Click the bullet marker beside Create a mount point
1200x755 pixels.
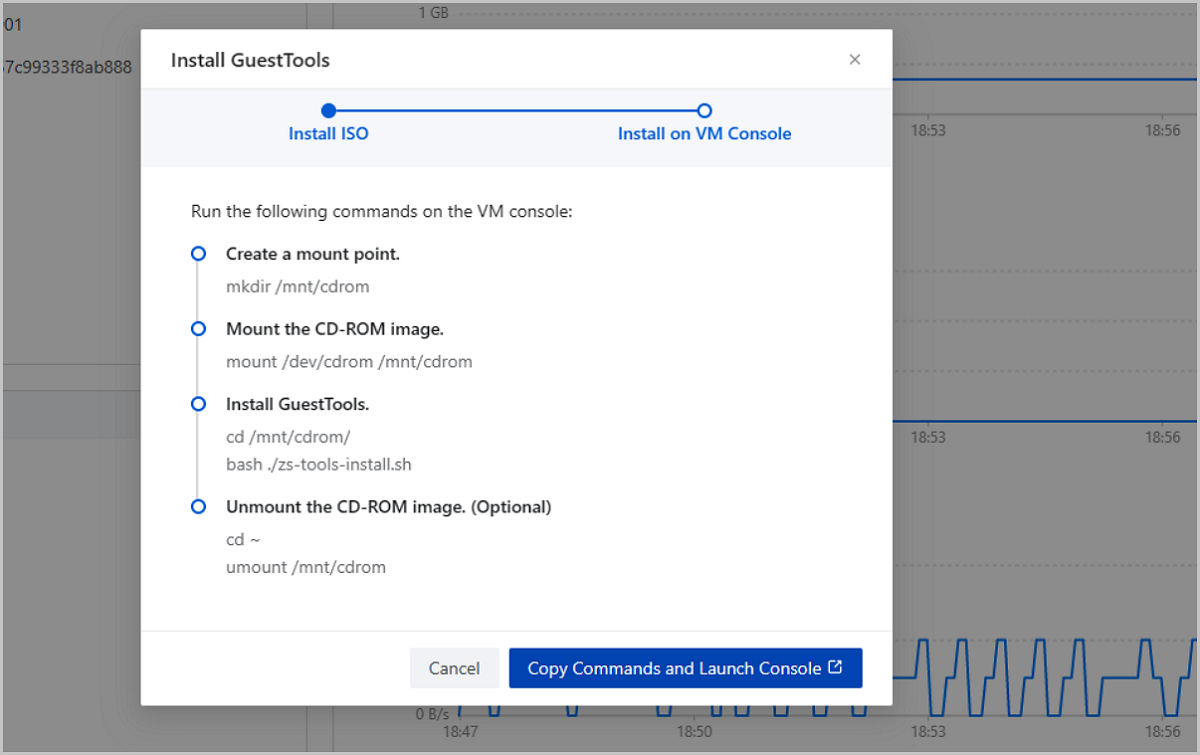(x=198, y=254)
